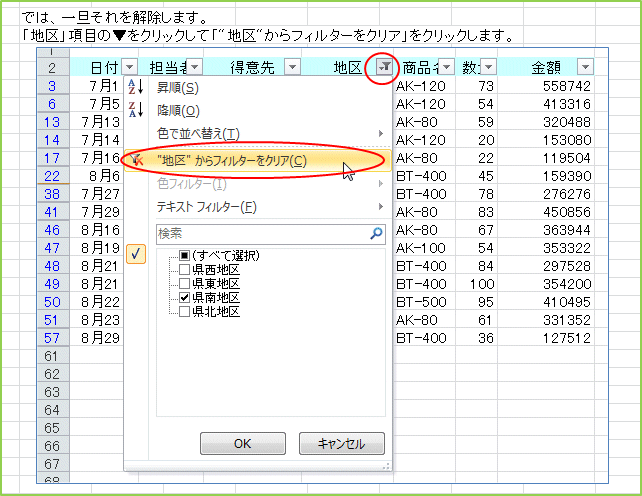Open the 得意先 column filter dropdown
Image resolution: width=642 pixels, height=496 pixels.
[x=292, y=67]
